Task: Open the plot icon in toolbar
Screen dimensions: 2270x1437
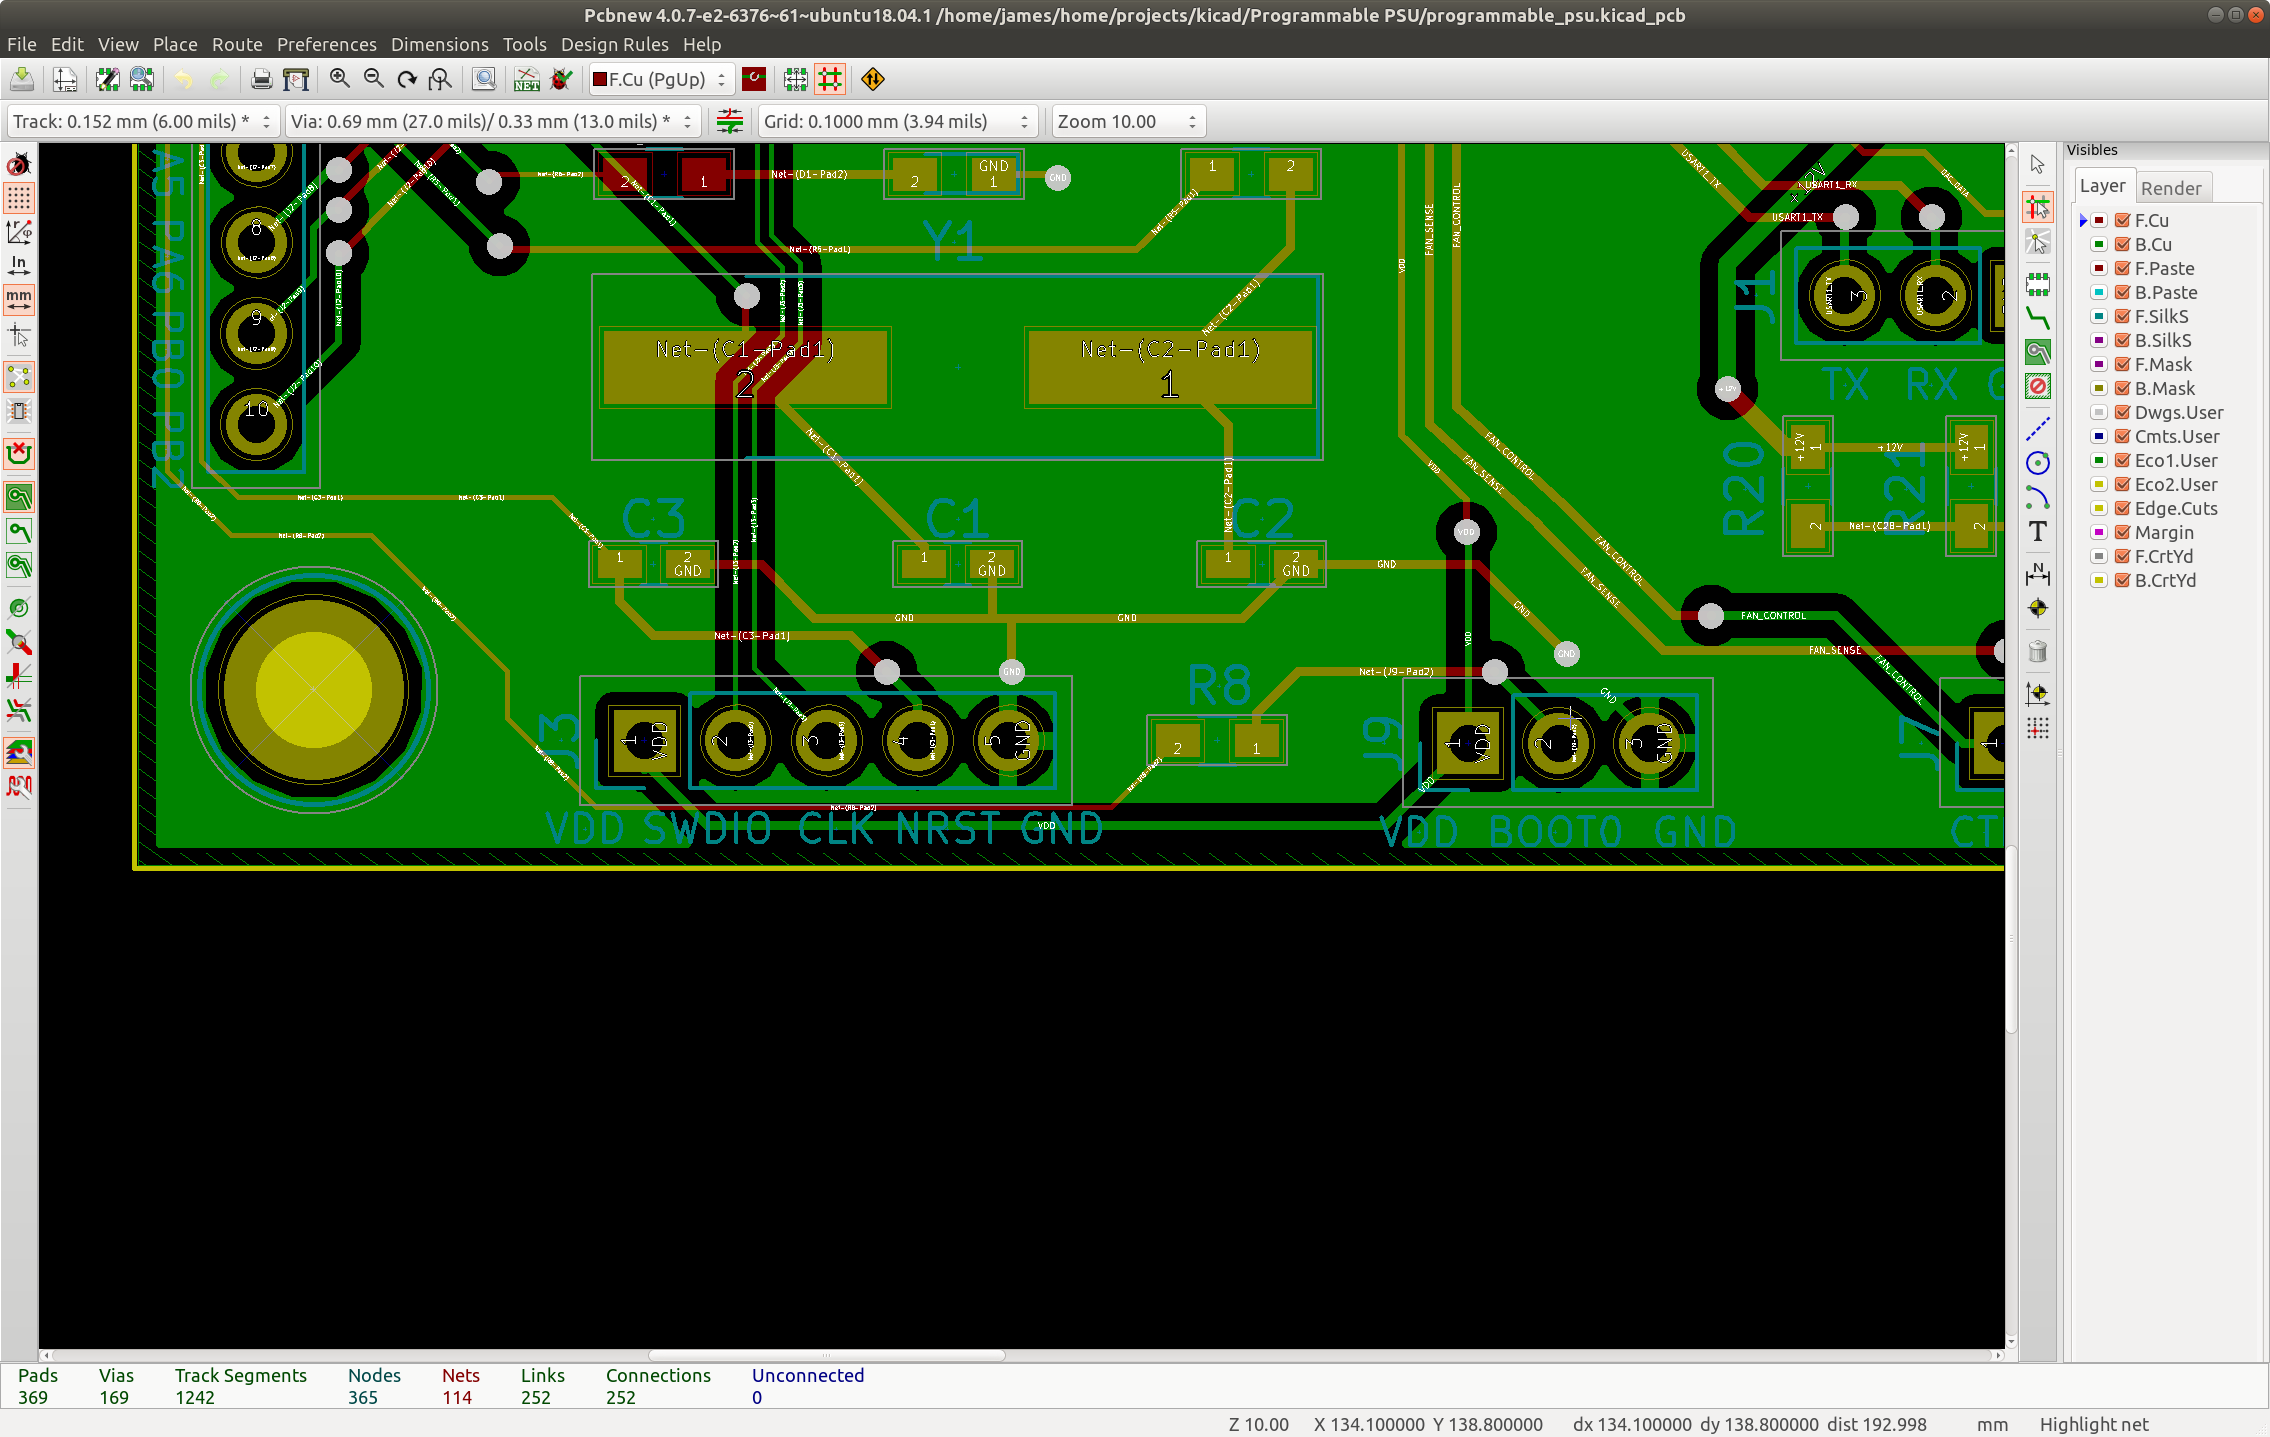Action: click(x=296, y=80)
